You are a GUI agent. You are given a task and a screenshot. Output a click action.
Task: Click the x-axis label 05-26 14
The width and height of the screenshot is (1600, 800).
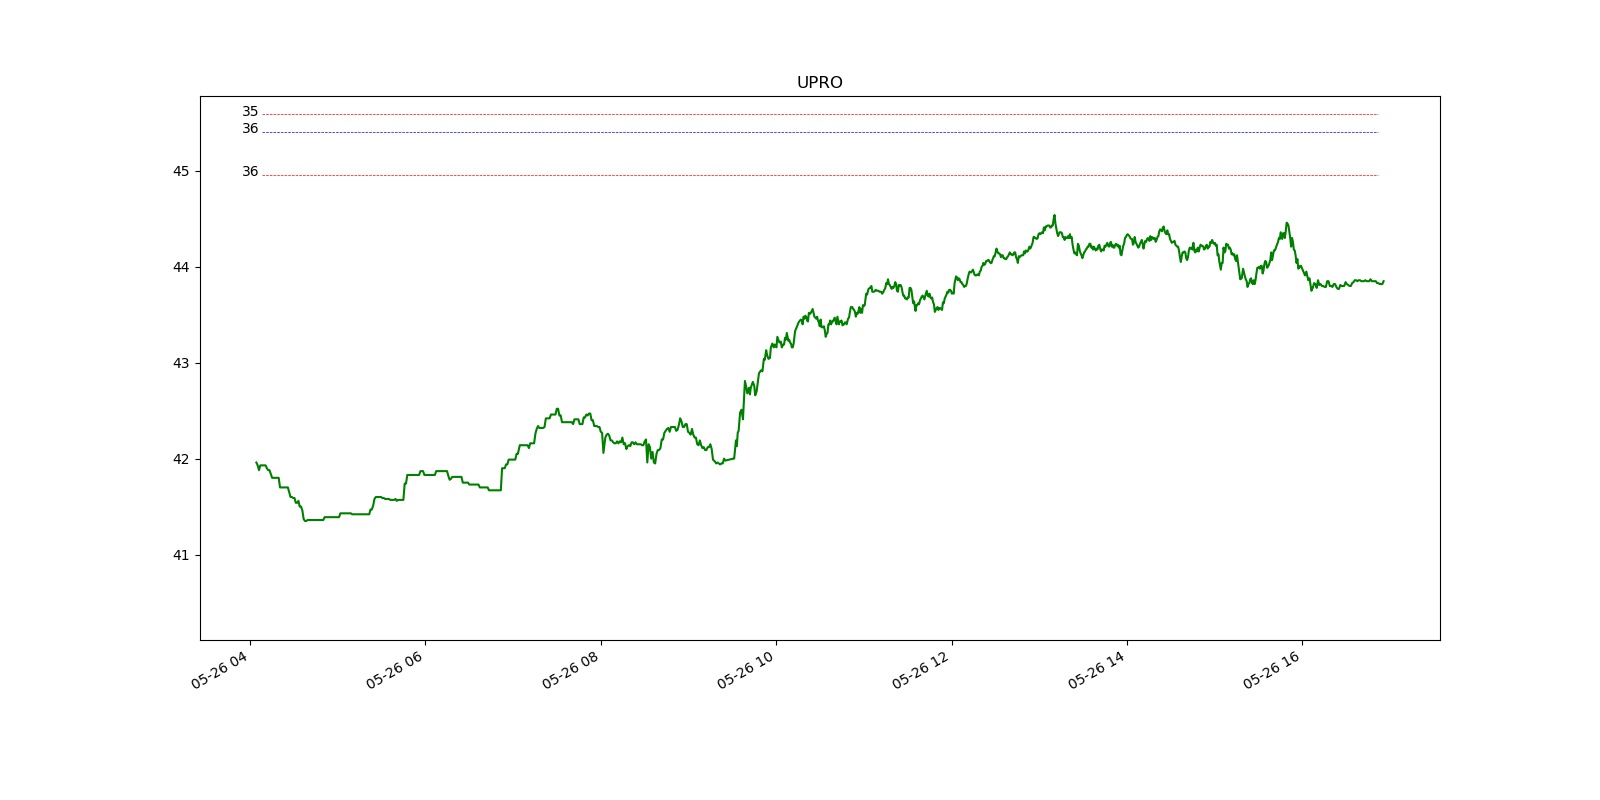[x=1097, y=669]
